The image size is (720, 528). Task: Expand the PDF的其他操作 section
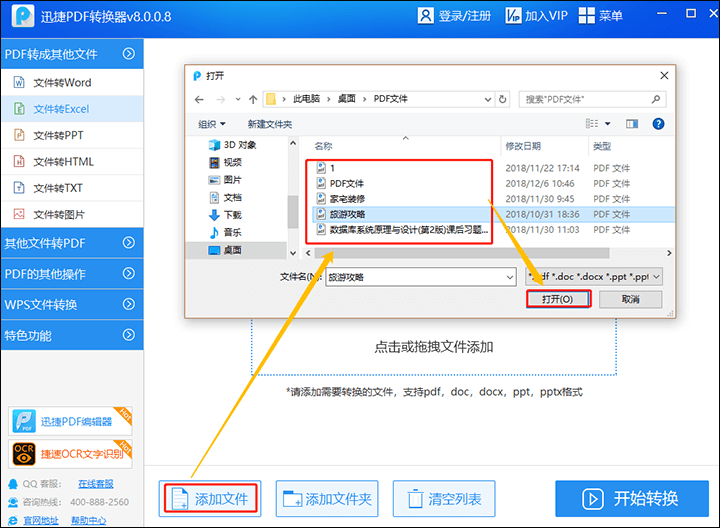coord(72,274)
